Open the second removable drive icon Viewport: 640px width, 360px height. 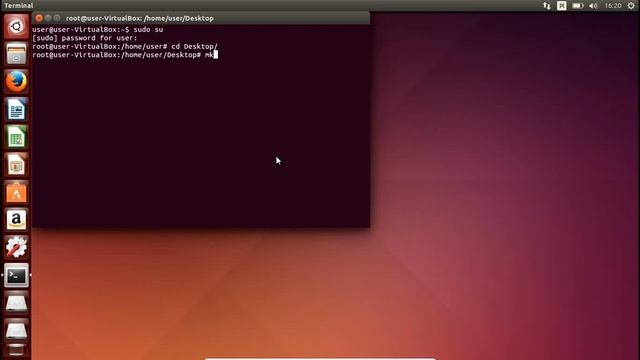16,331
